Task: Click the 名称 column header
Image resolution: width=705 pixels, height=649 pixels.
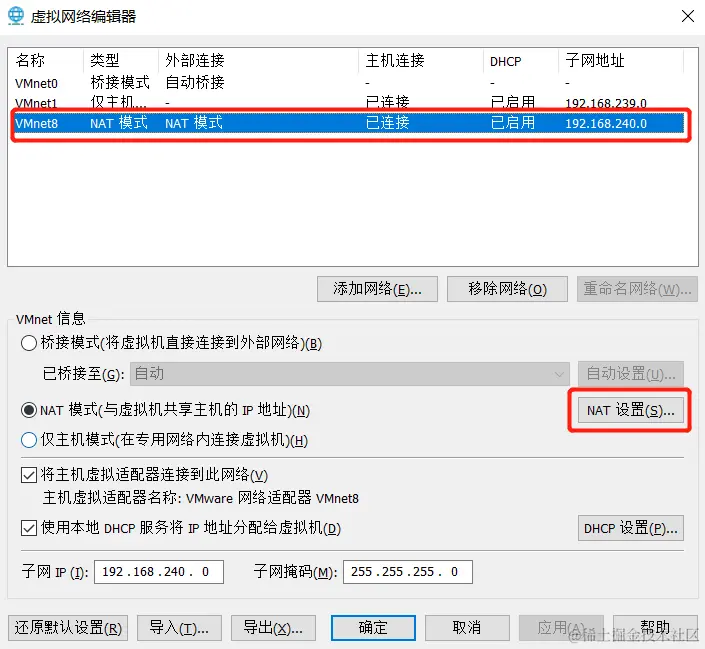Action: click(x=47, y=60)
